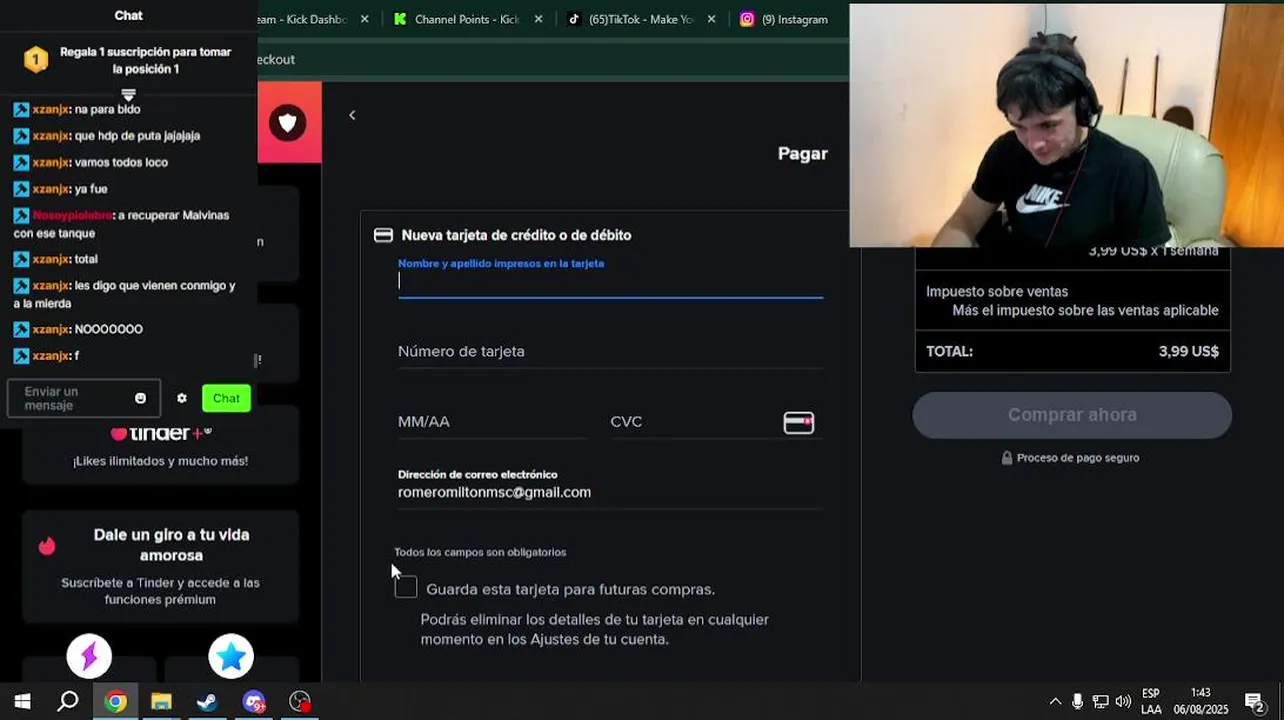1284x720 pixels.
Task: Click the Tinder+ plan card
Action: pyautogui.click(x=161, y=445)
